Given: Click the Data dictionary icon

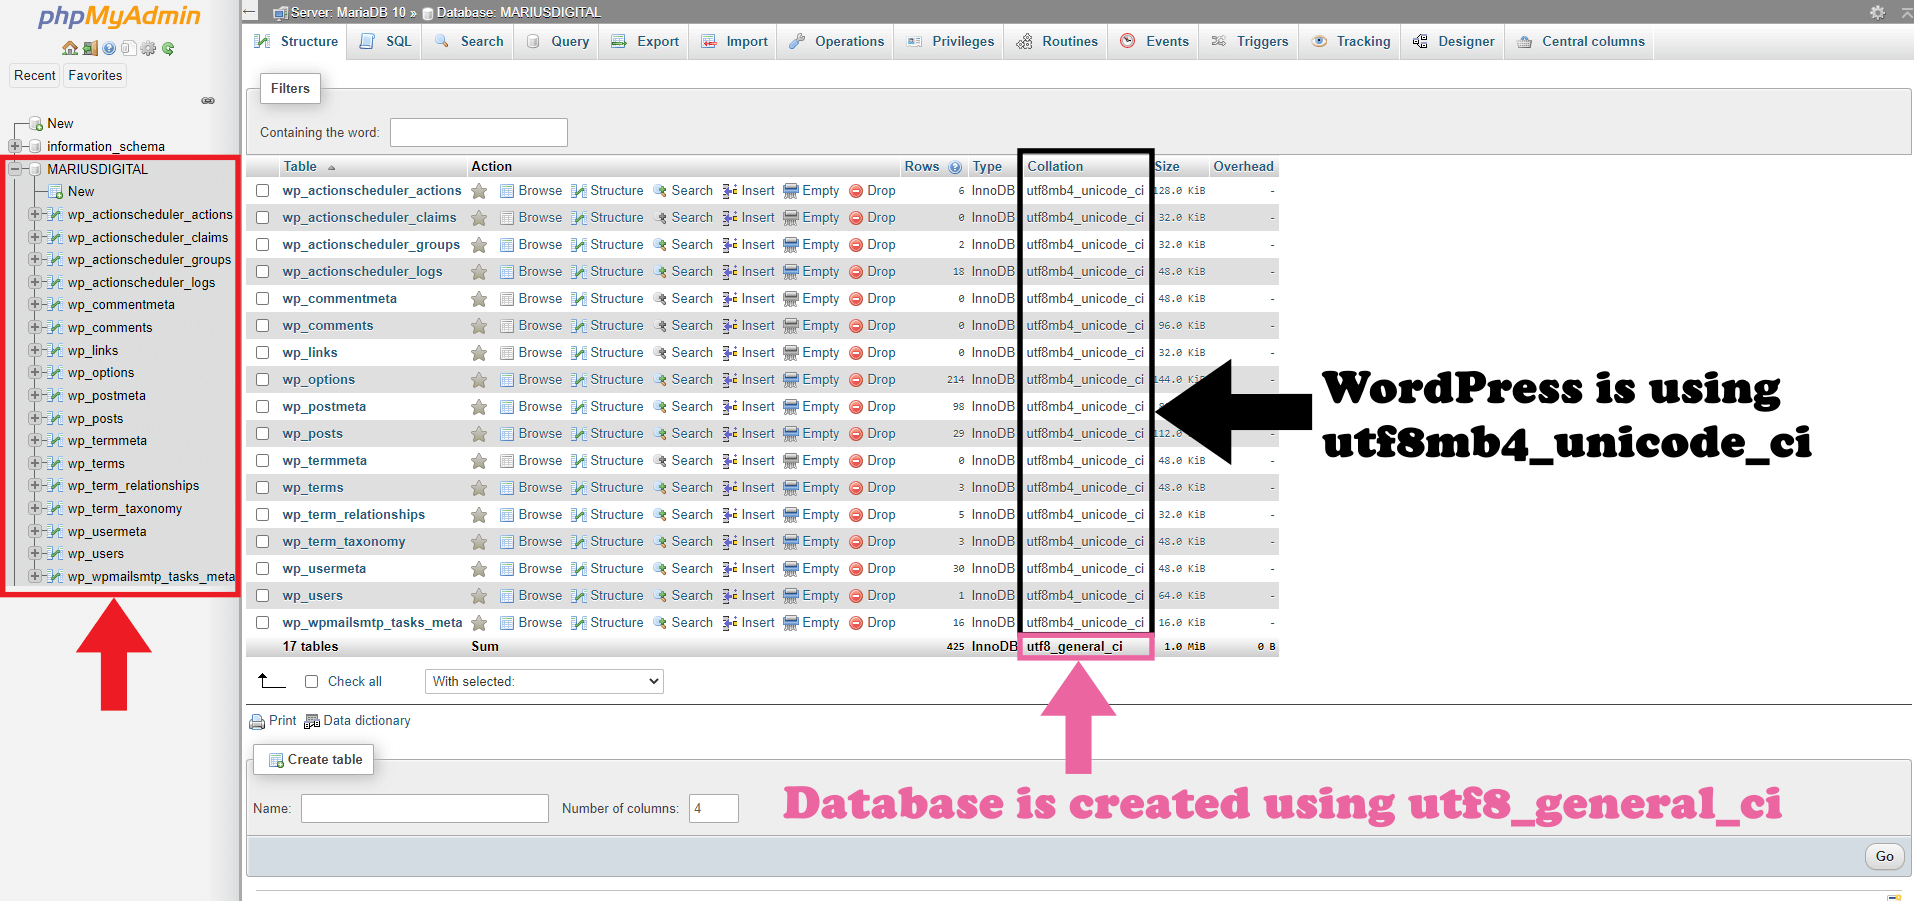Looking at the screenshot, I should tap(312, 721).
